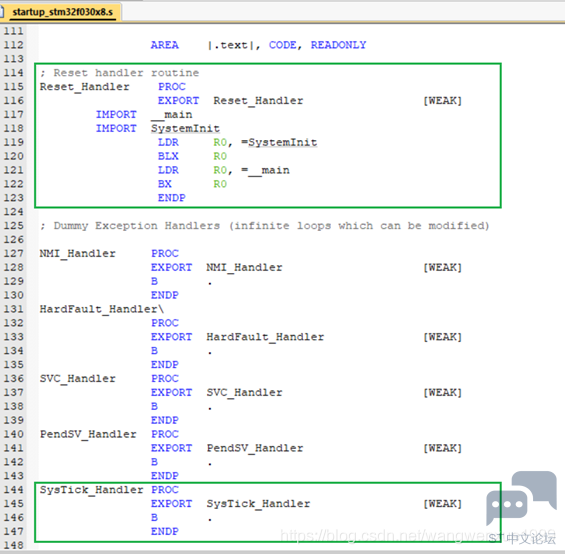Viewport: 565px width, 554px height.
Task: Click the '; Reset handler routine' comment
Action: pyautogui.click(x=119, y=73)
